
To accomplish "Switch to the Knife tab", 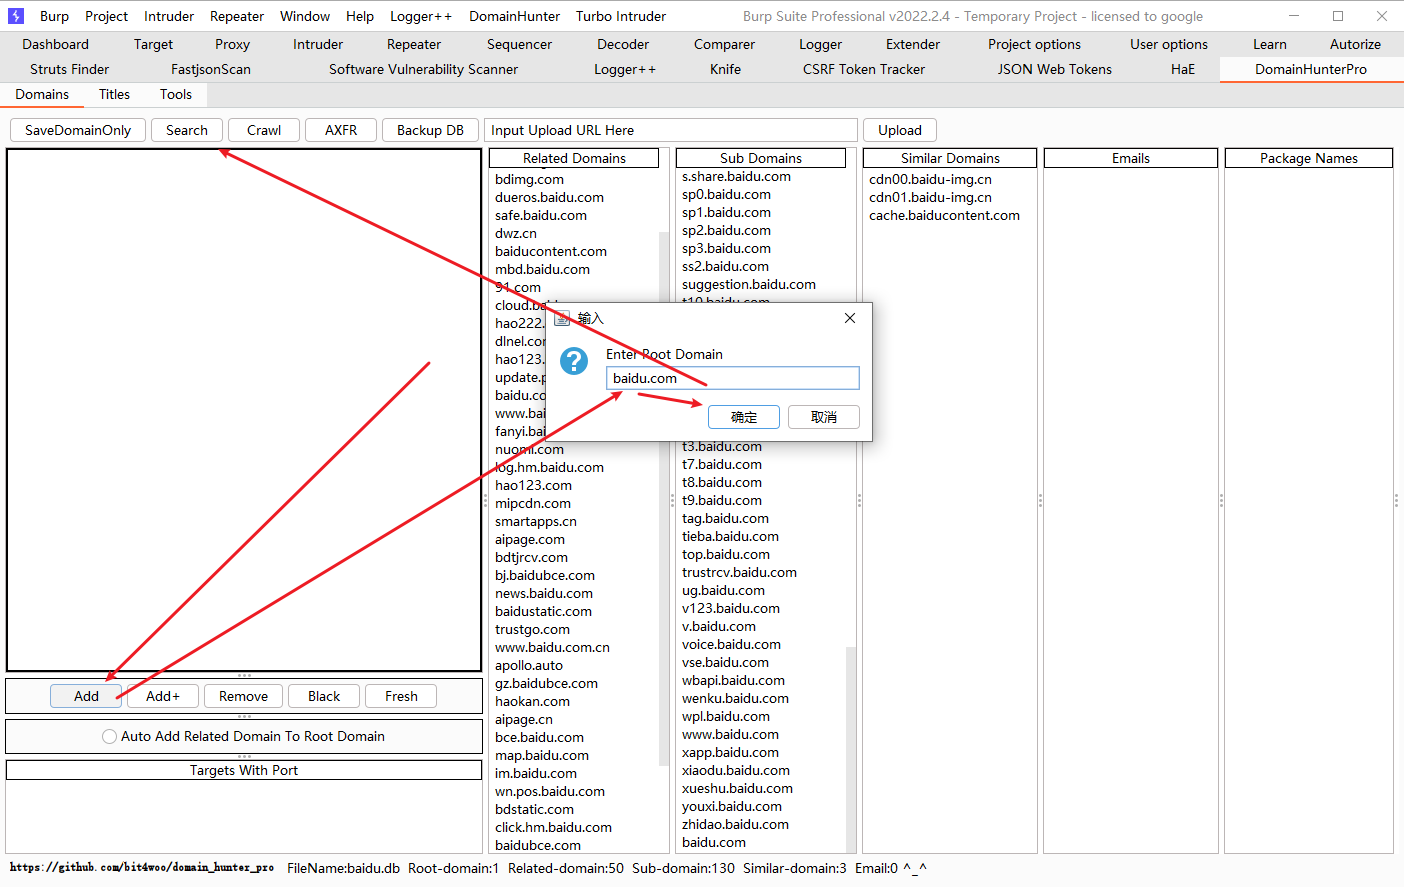I will coord(725,69).
